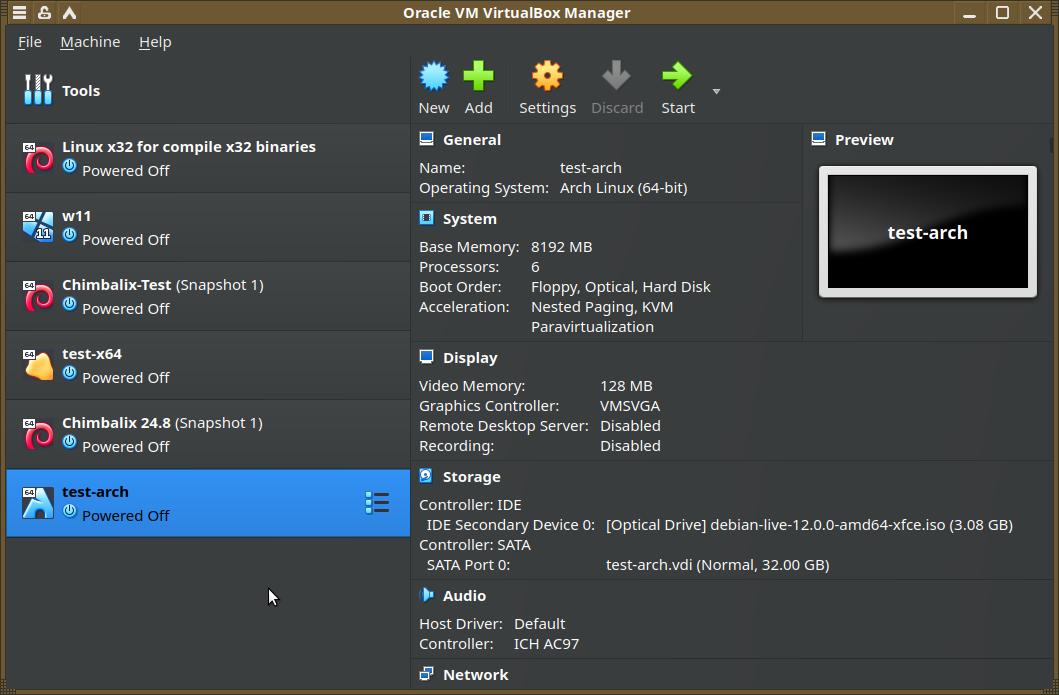Open the Start button dropdown arrow
The width and height of the screenshot is (1059, 695).
coord(716,91)
